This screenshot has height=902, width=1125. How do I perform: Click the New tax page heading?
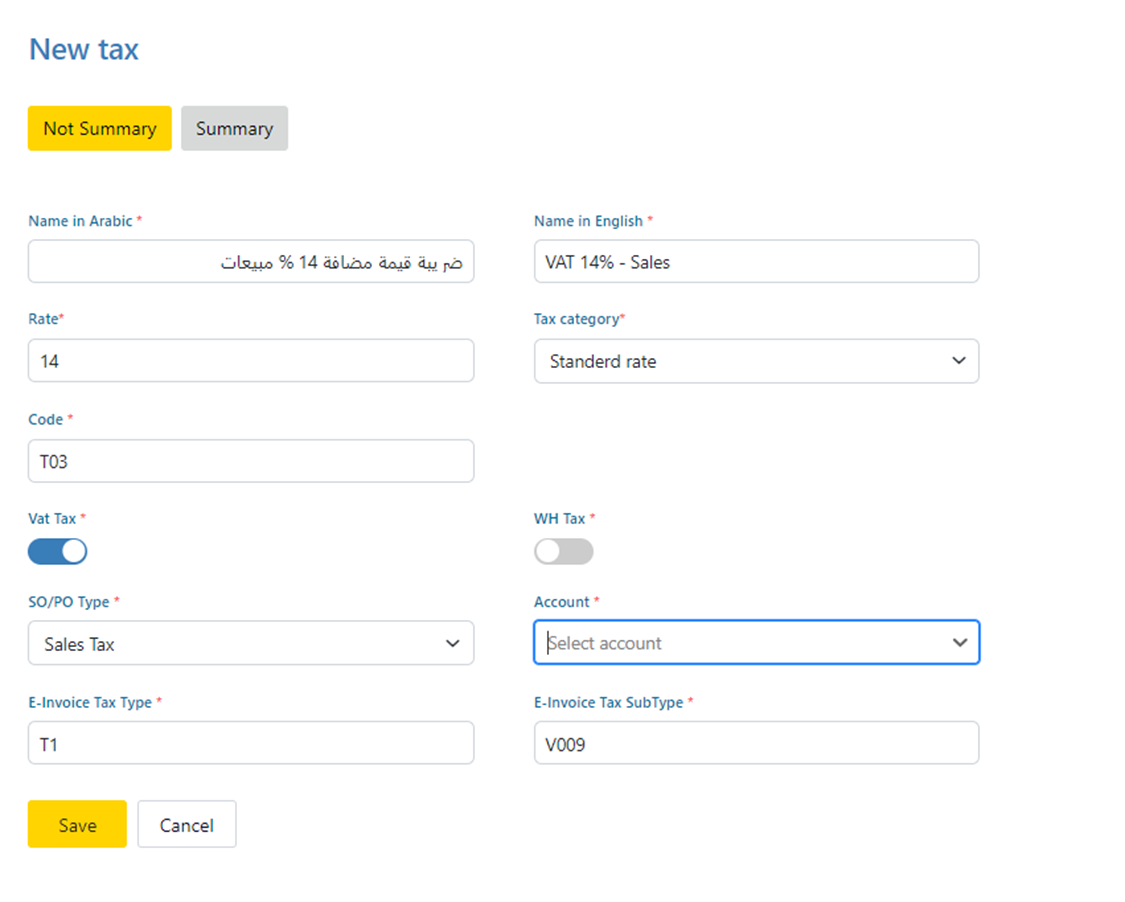(84, 49)
